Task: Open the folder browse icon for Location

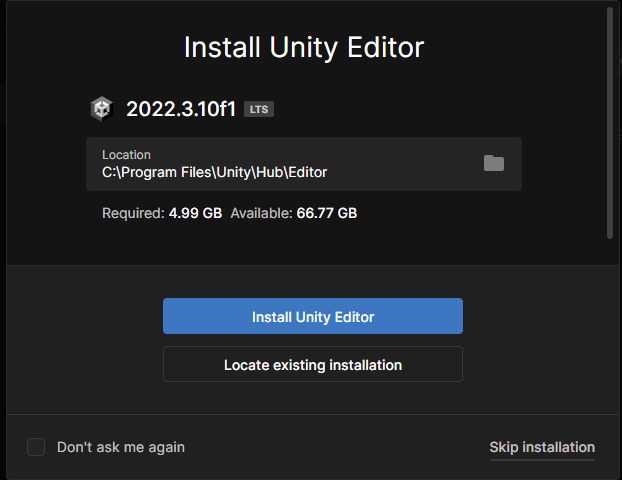Action: pyautogui.click(x=494, y=163)
